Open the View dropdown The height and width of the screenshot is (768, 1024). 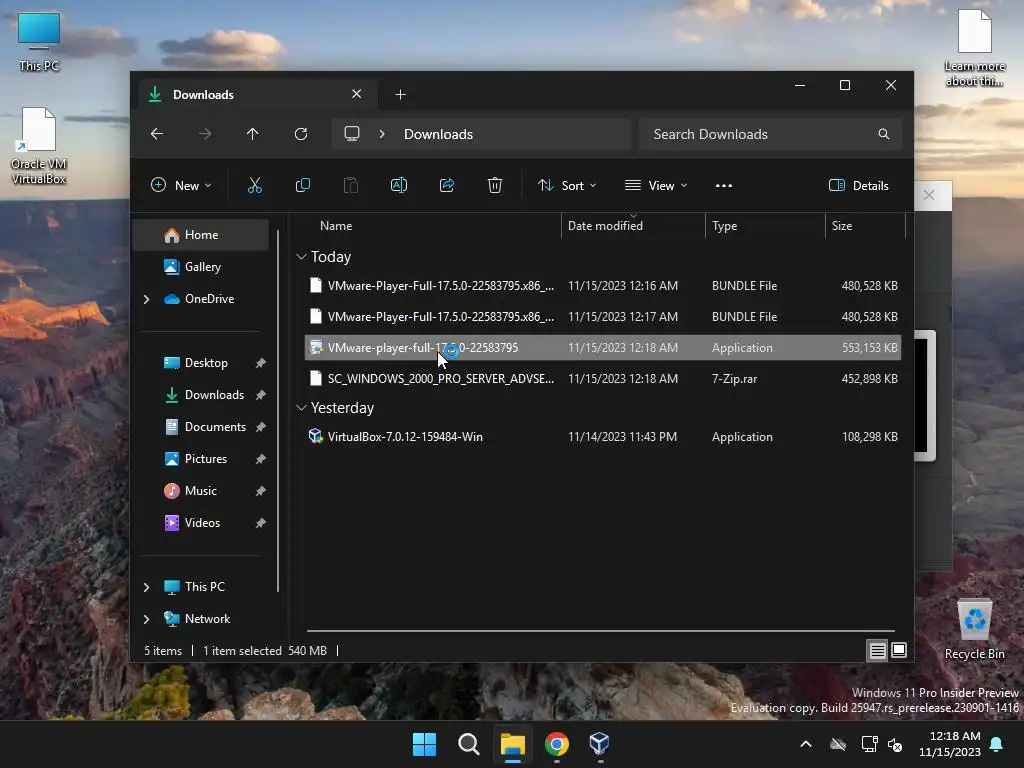click(656, 185)
